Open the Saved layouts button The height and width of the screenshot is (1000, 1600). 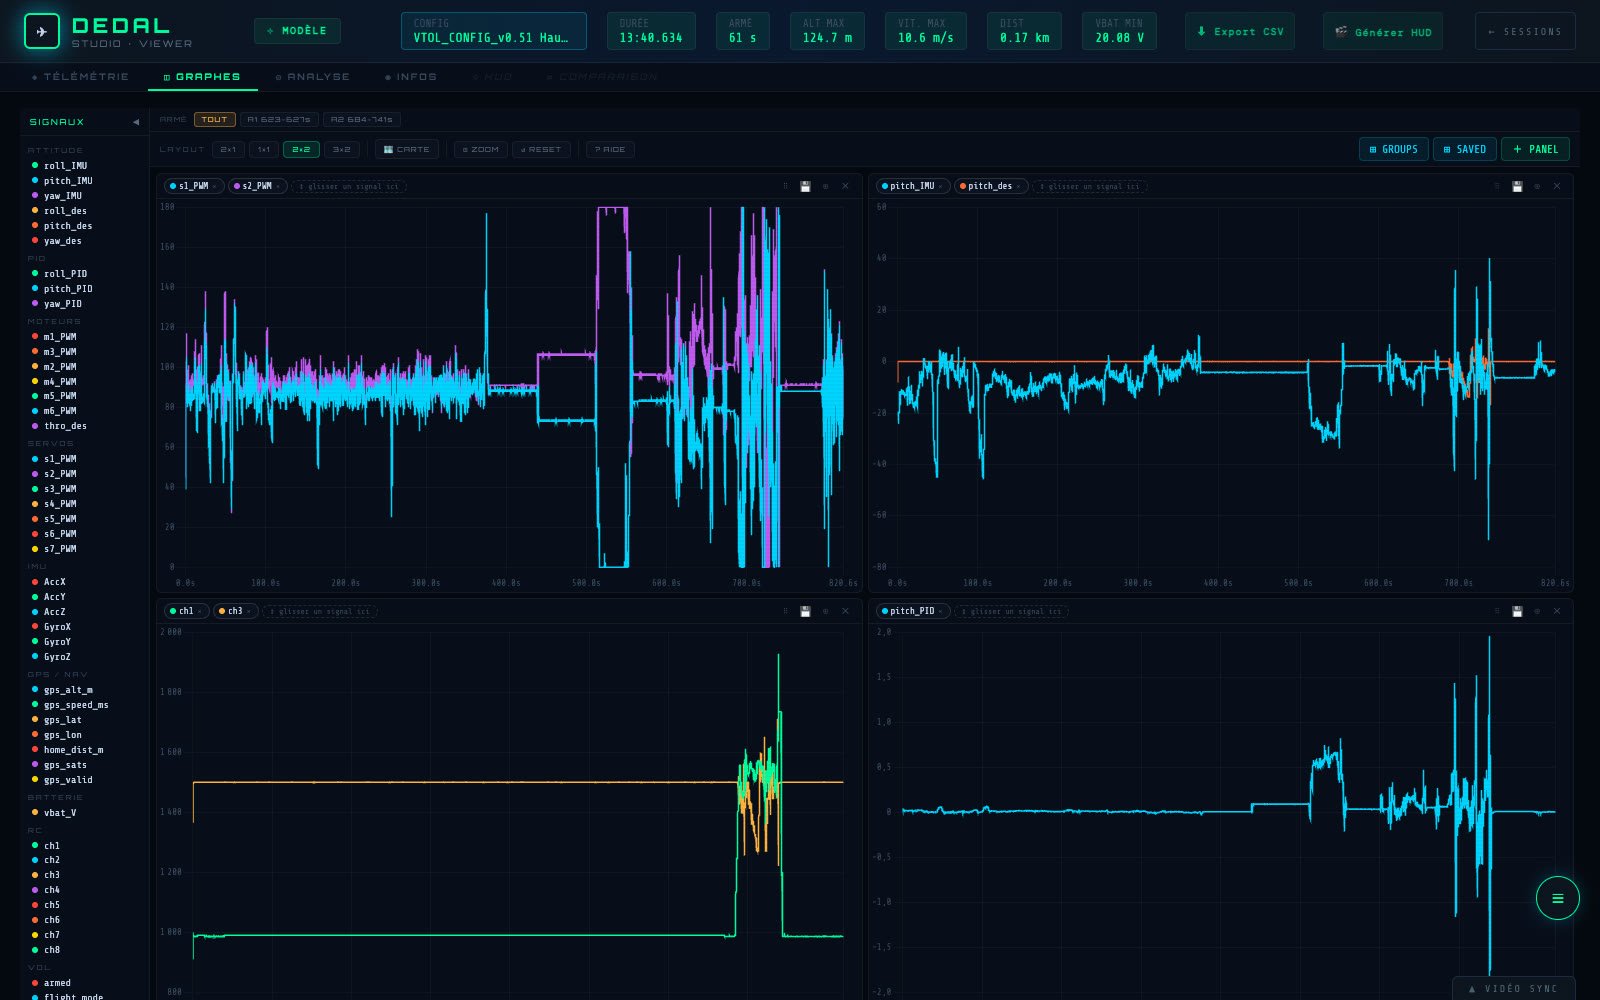[x=1464, y=149]
